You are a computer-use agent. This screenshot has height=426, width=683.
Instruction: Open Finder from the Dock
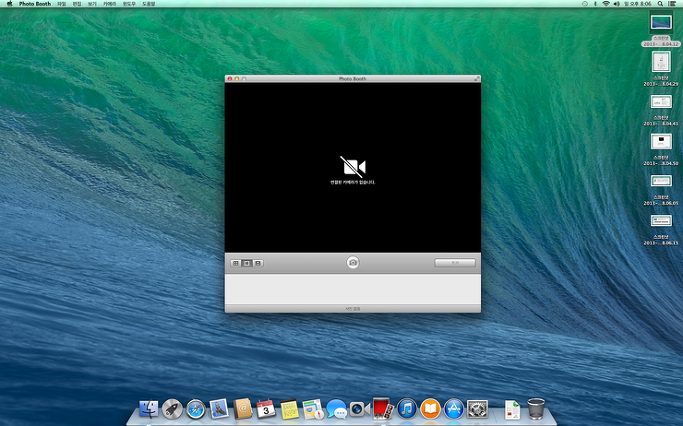point(149,409)
